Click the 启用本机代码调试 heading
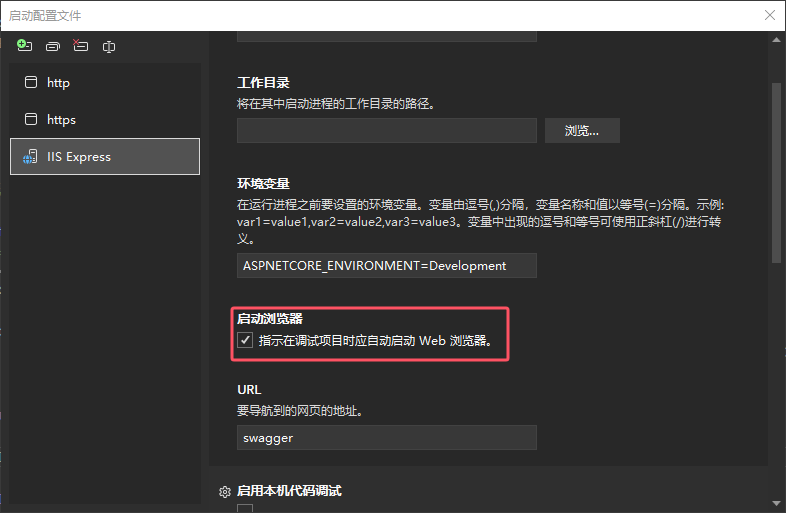The height and width of the screenshot is (513, 786). 289,490
